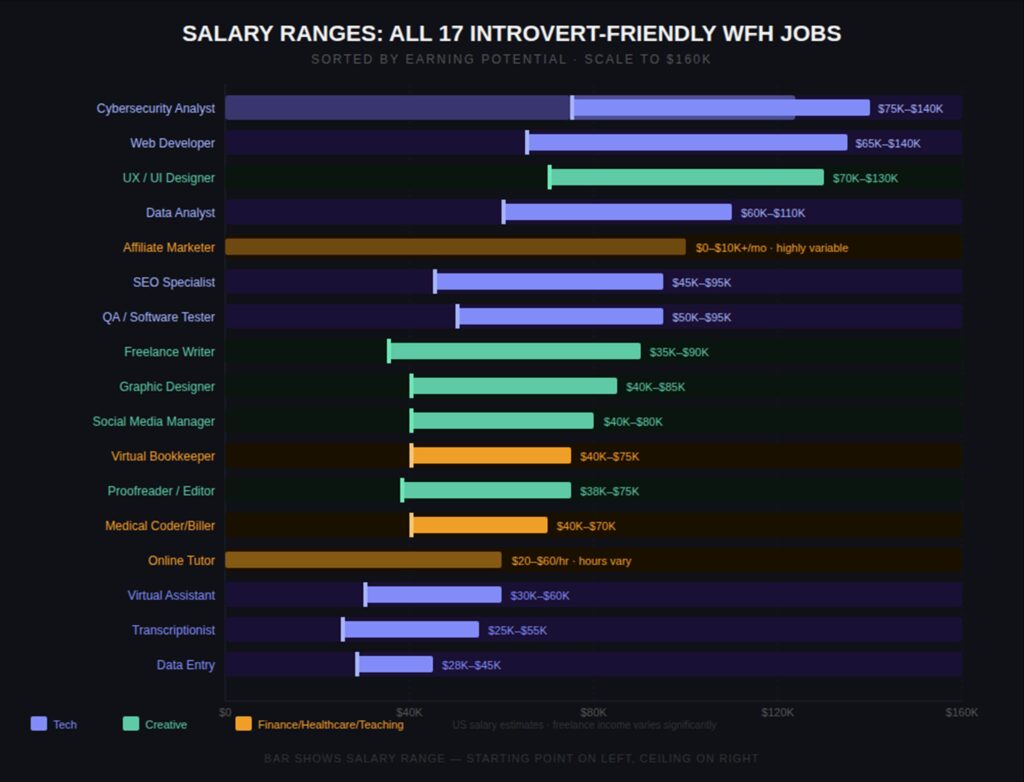The width and height of the screenshot is (1024, 782).
Task: Select the Virtual Assistant salary bar
Action: coord(433,595)
